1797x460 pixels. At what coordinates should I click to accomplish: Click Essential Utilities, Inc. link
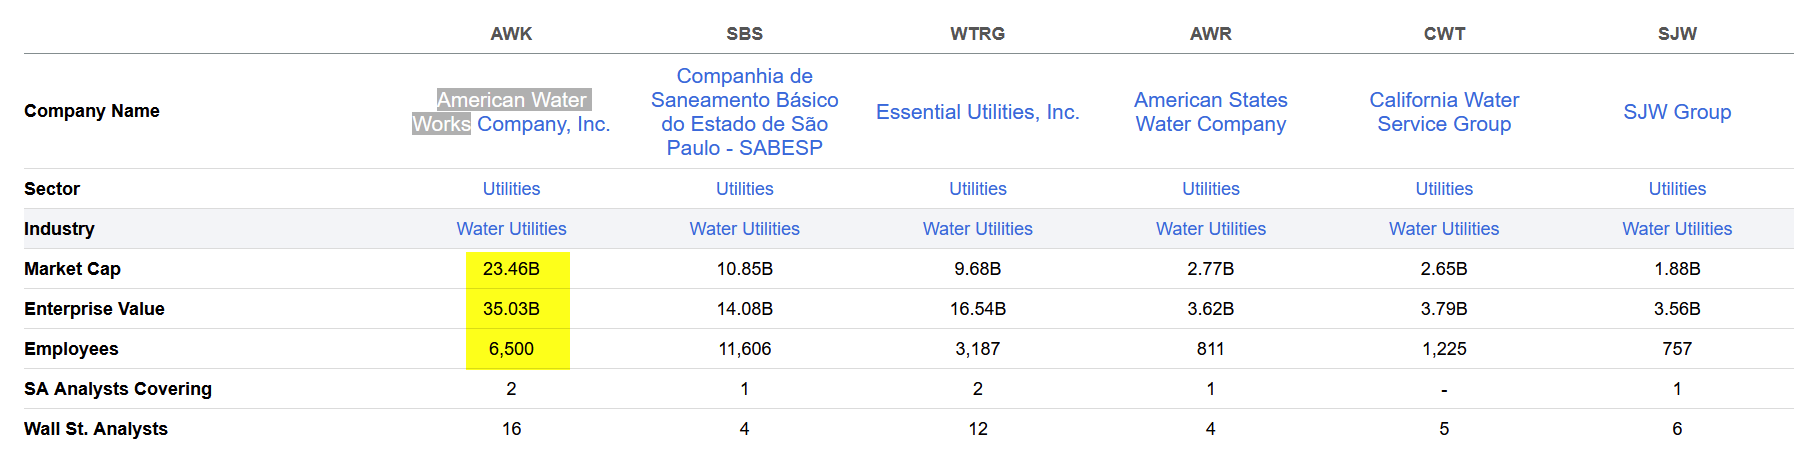coord(977,112)
